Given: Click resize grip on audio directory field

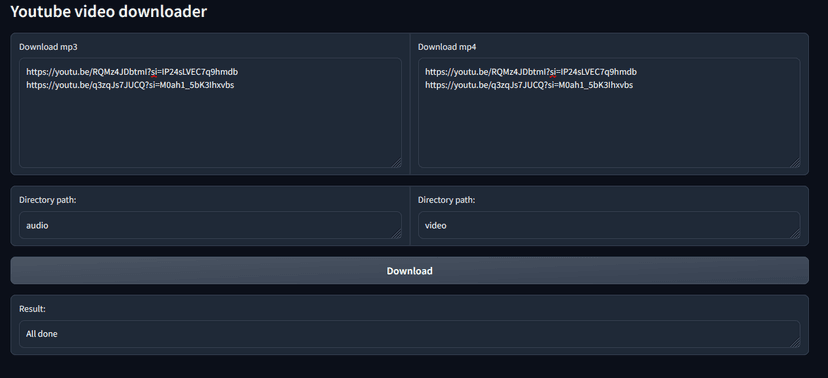Looking at the screenshot, I should tap(396, 233).
